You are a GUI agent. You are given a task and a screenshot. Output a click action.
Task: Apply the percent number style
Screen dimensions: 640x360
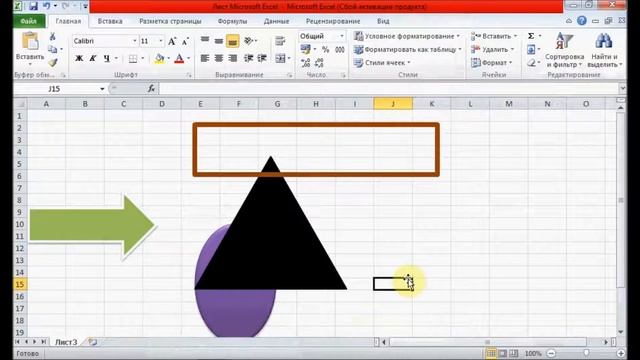point(325,50)
